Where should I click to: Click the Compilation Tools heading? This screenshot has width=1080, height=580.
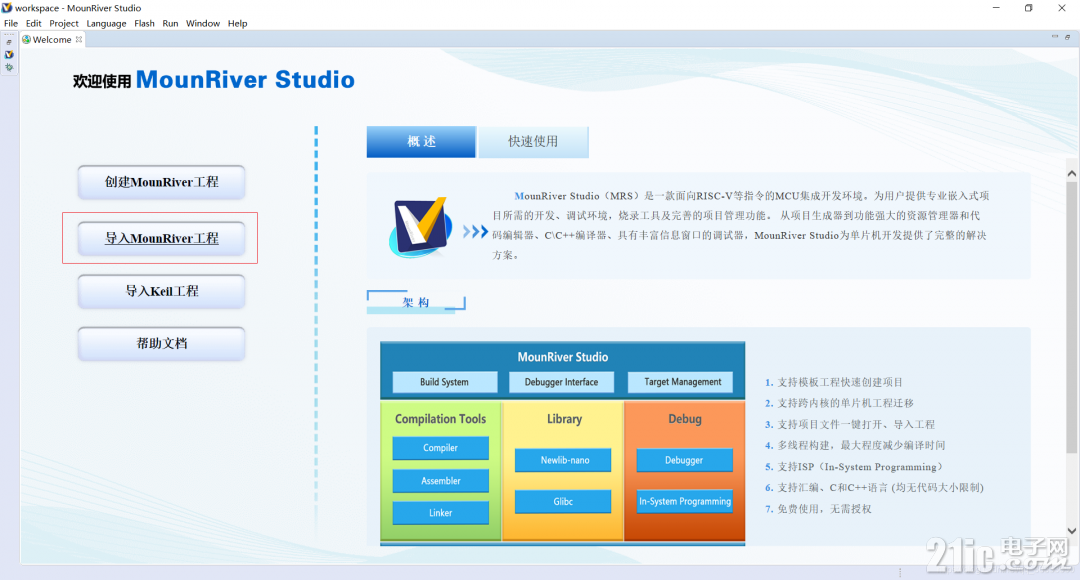(440, 419)
